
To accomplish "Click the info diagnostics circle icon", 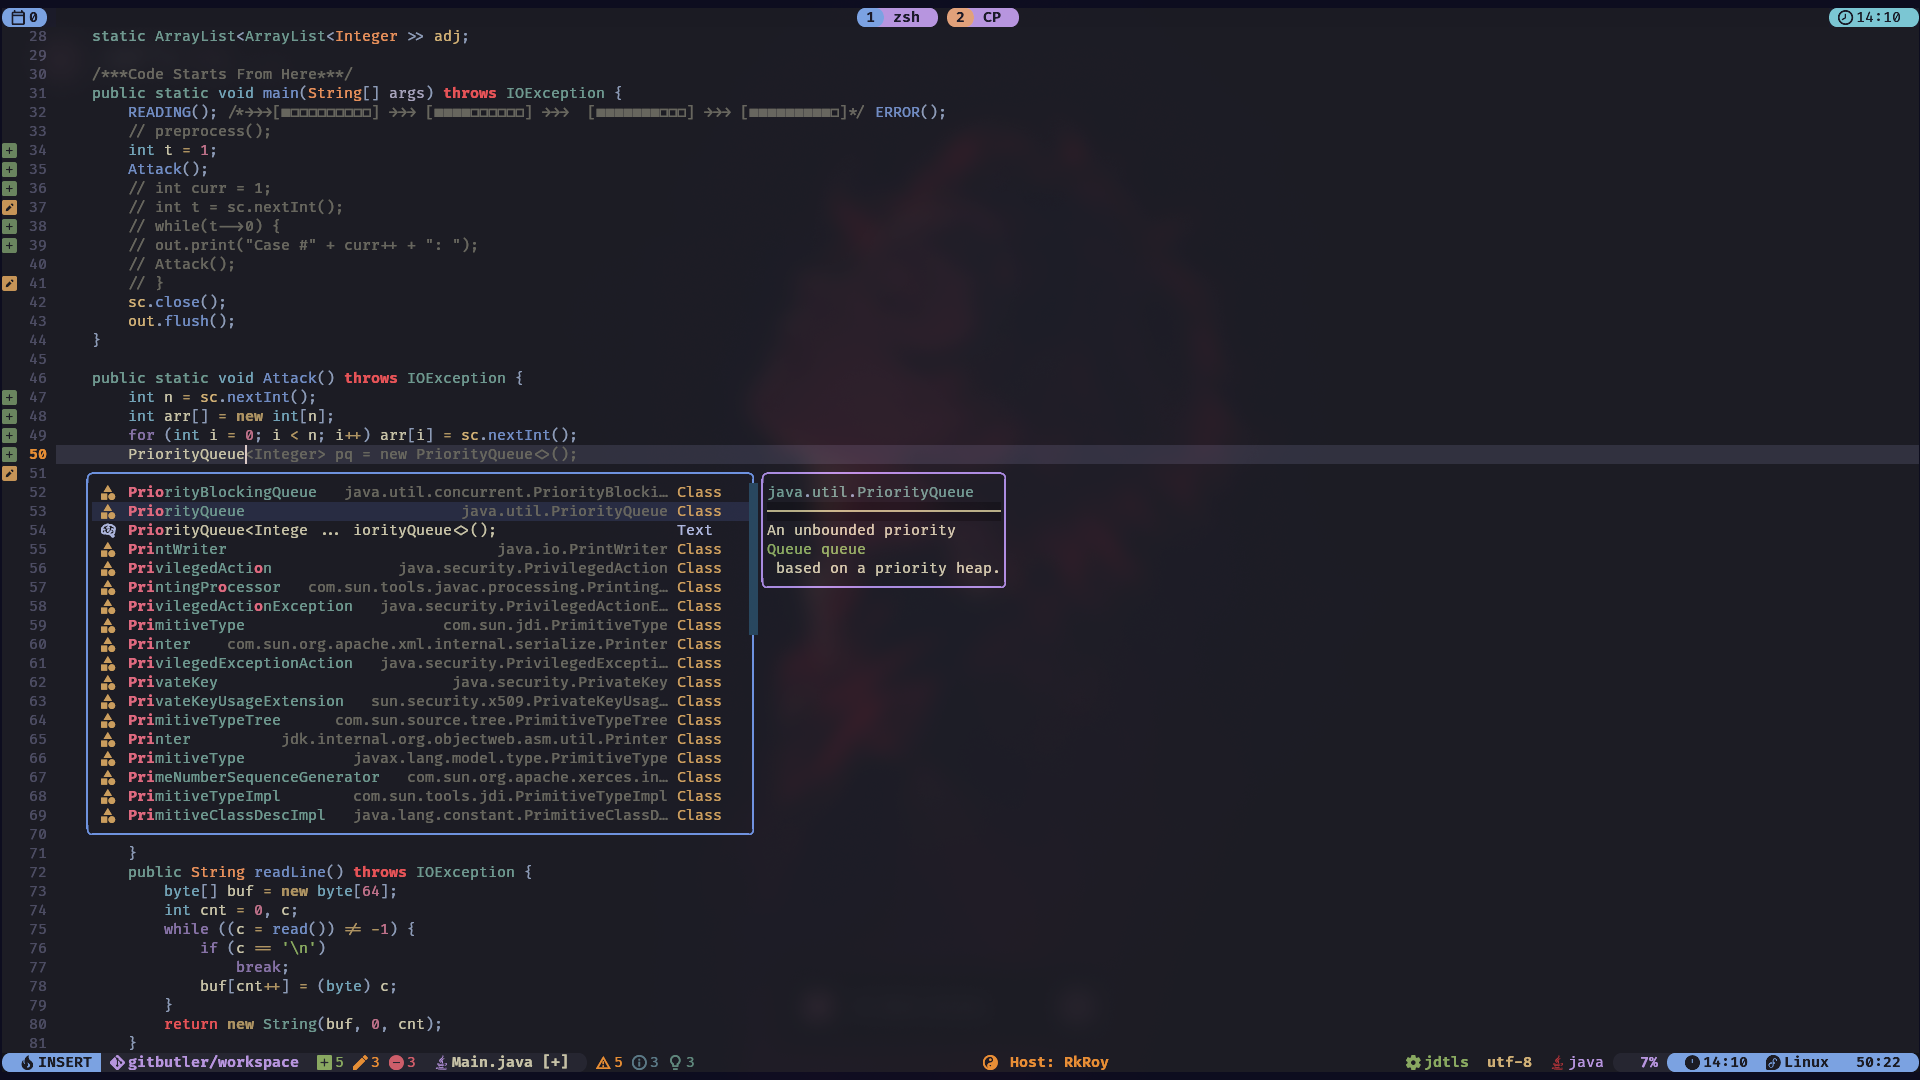I will (x=639, y=1062).
